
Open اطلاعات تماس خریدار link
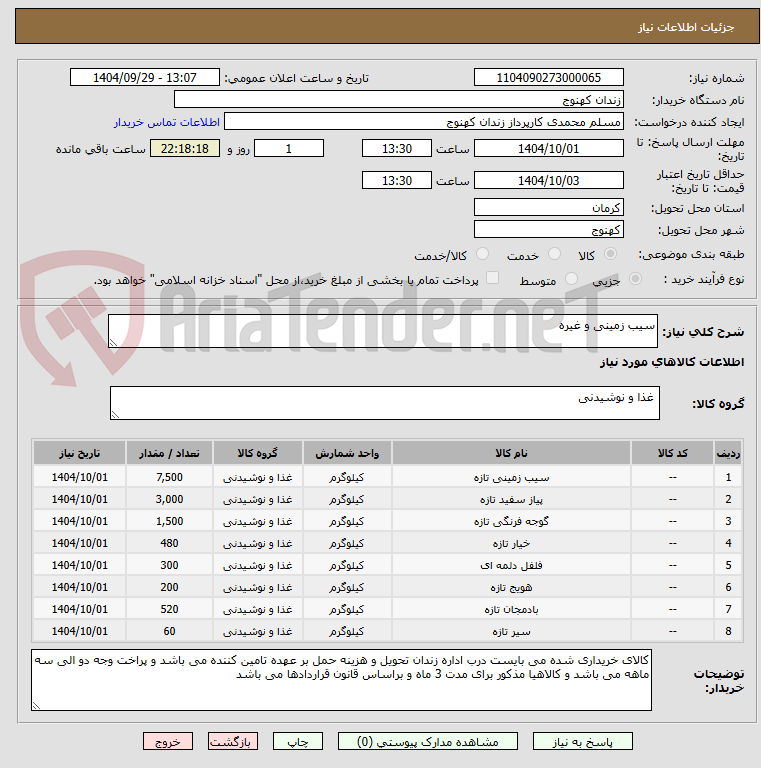pyautogui.click(x=167, y=122)
